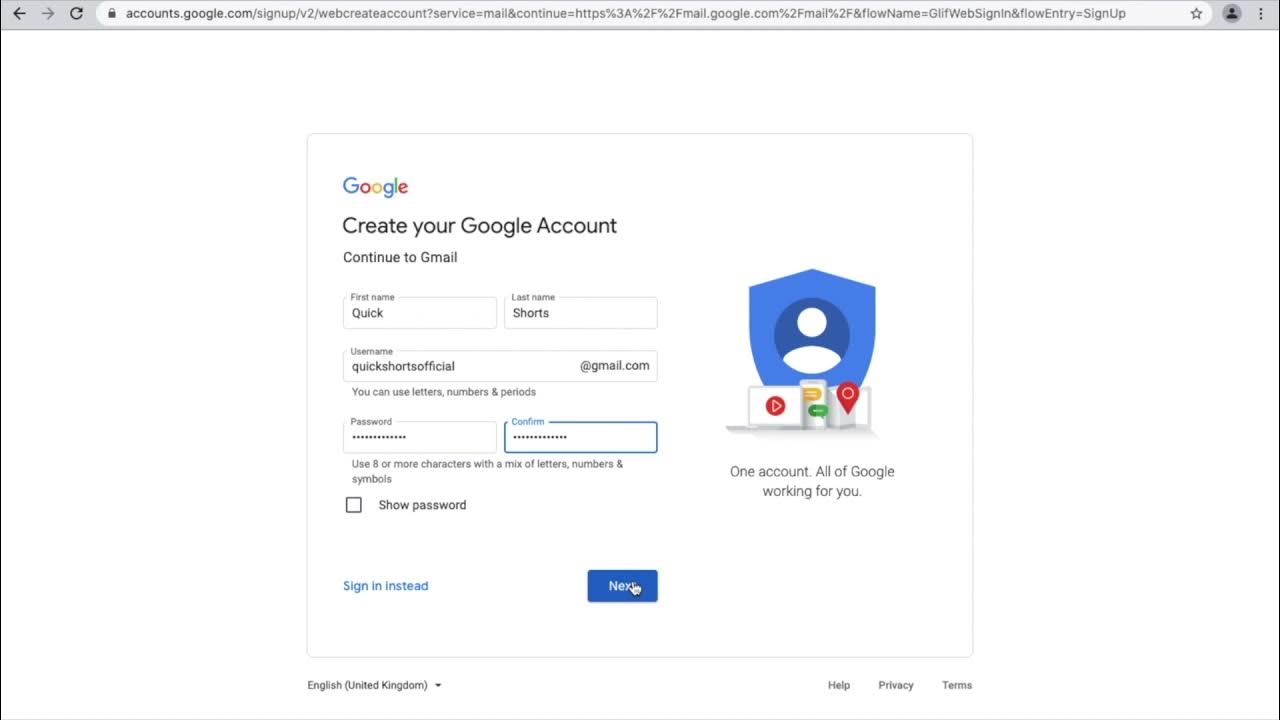Focus the Last name field containing Shorts
Viewport: 1280px width, 720px height.
point(581,313)
